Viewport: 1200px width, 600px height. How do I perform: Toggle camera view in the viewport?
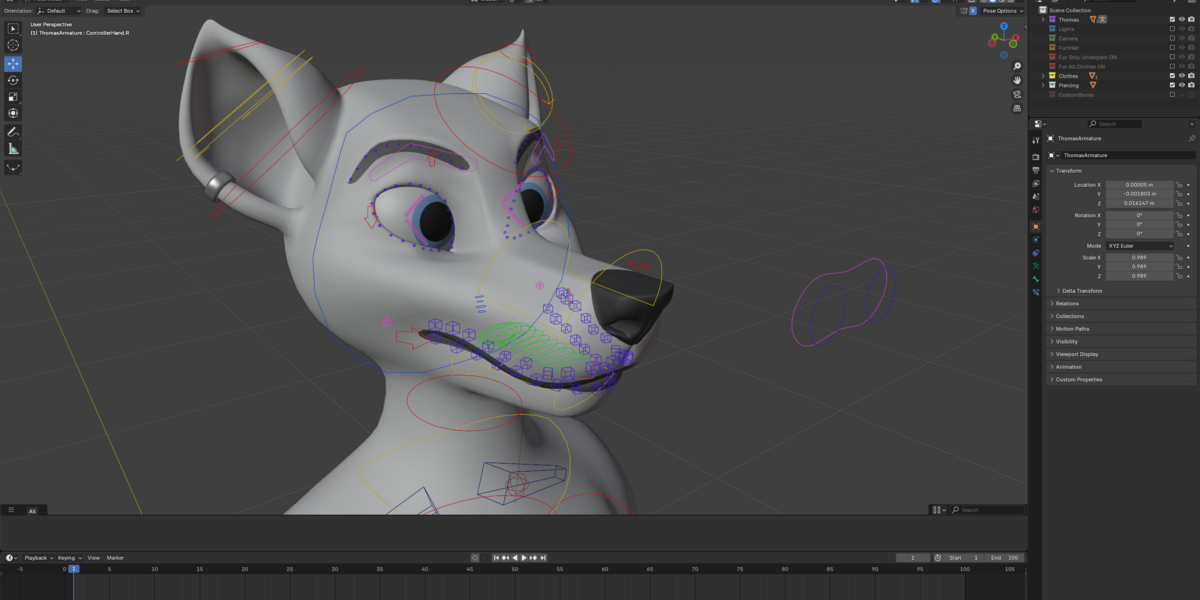1017,94
